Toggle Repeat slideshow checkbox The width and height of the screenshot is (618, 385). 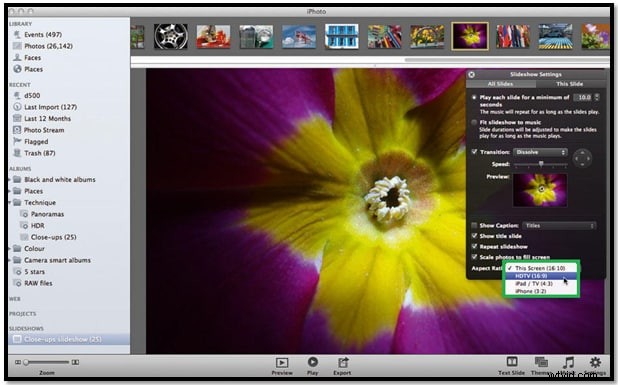pyautogui.click(x=474, y=246)
